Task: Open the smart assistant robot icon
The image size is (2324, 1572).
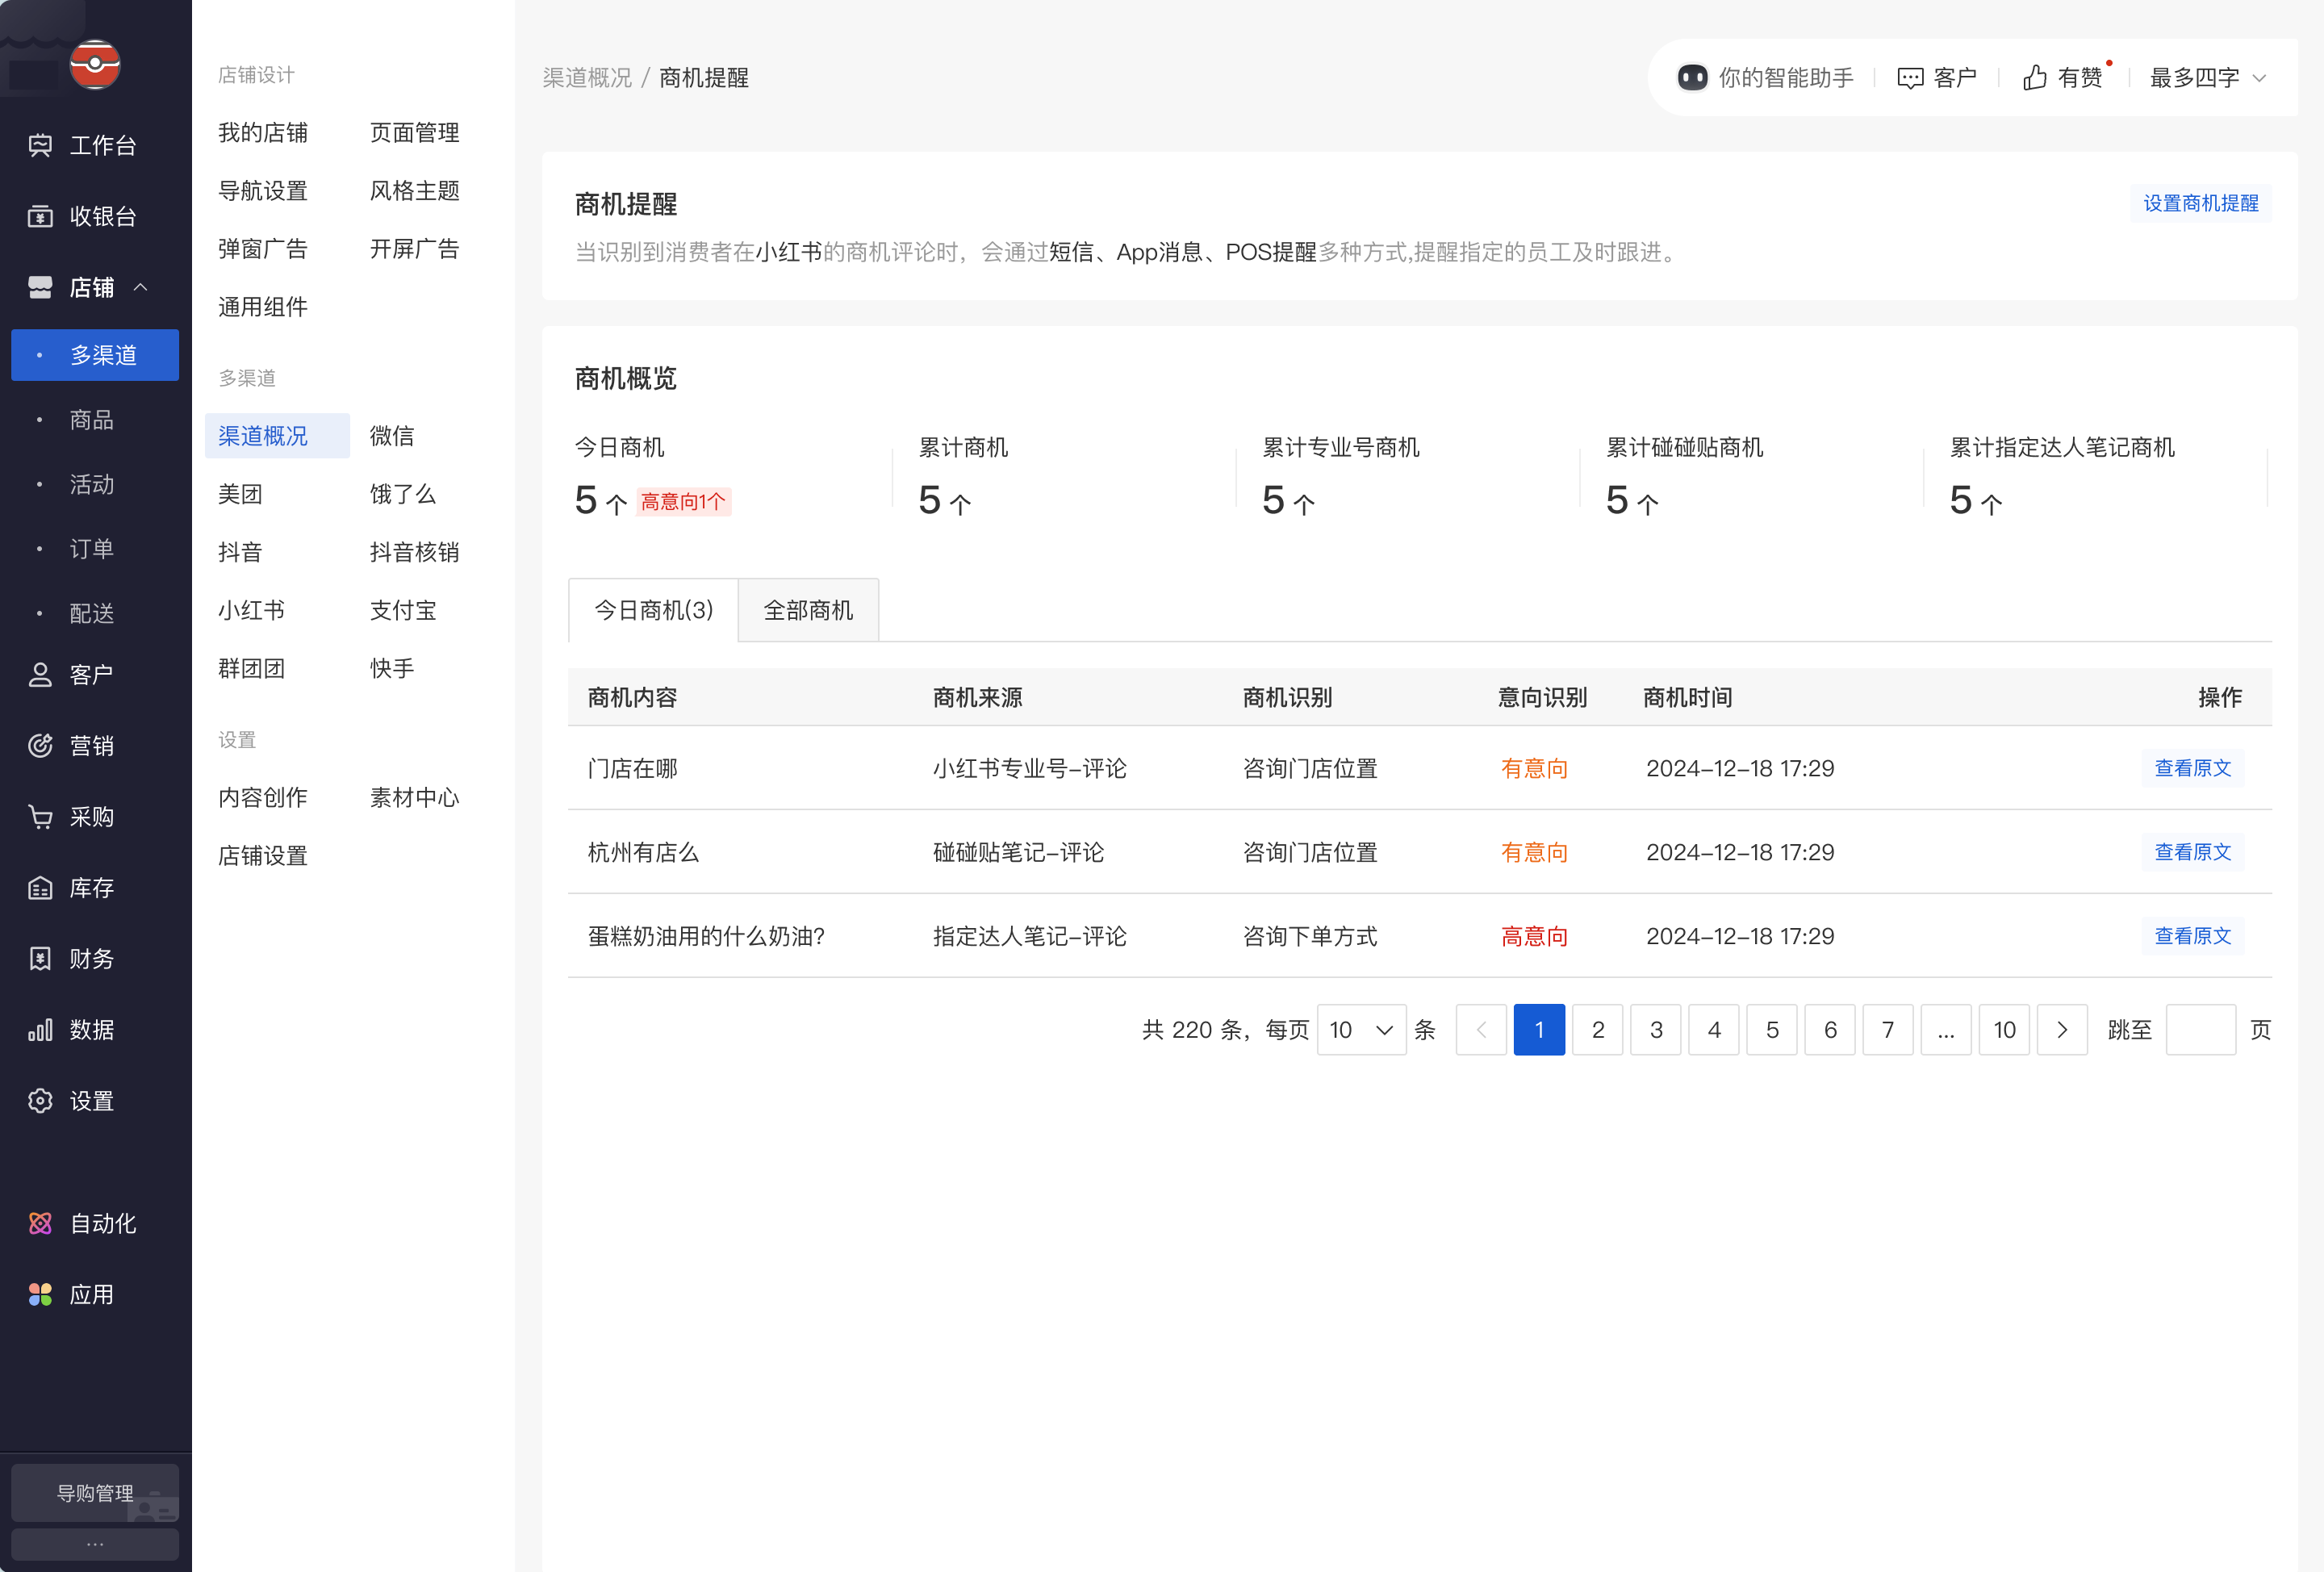Action: pyautogui.click(x=1692, y=78)
